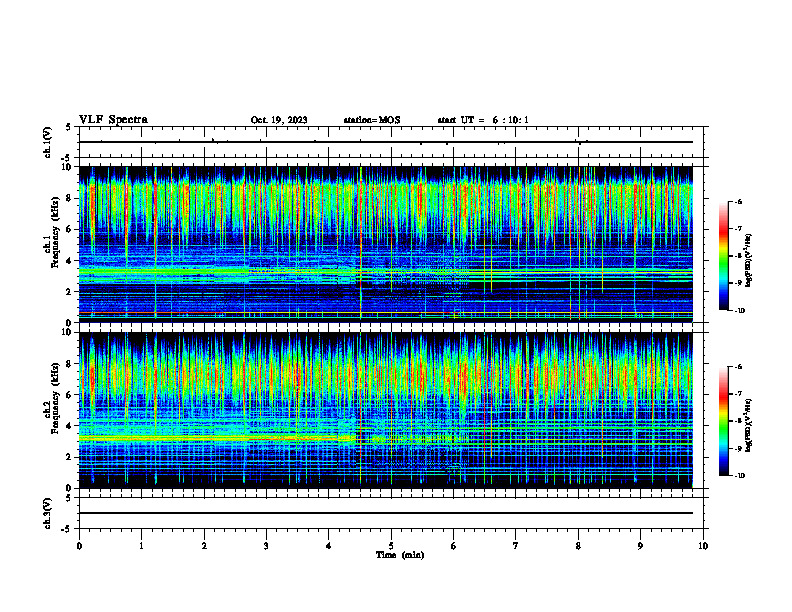Click the ch.1 color bar "log(PSD)" units label
792x612 pixels.
tap(749, 260)
